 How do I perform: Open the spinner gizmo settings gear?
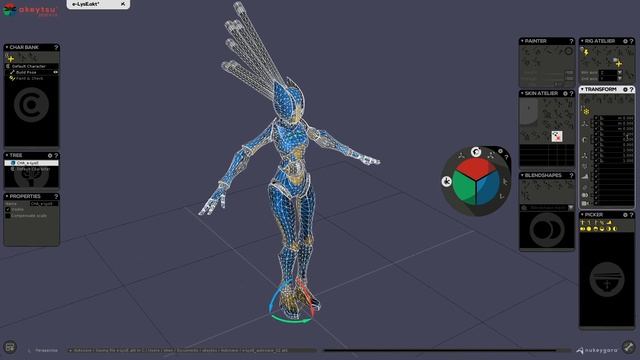pyautogui.click(x=500, y=151)
